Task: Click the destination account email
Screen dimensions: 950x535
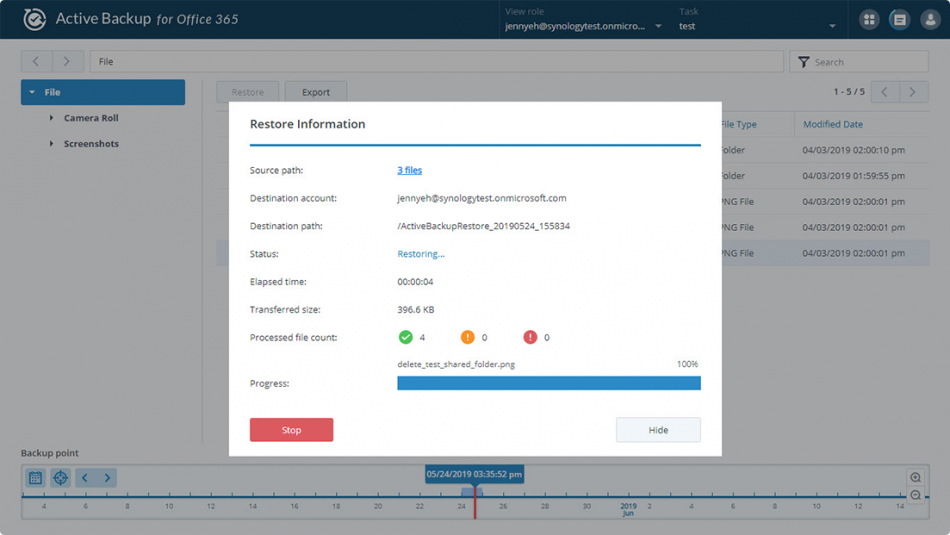Action: pos(482,198)
